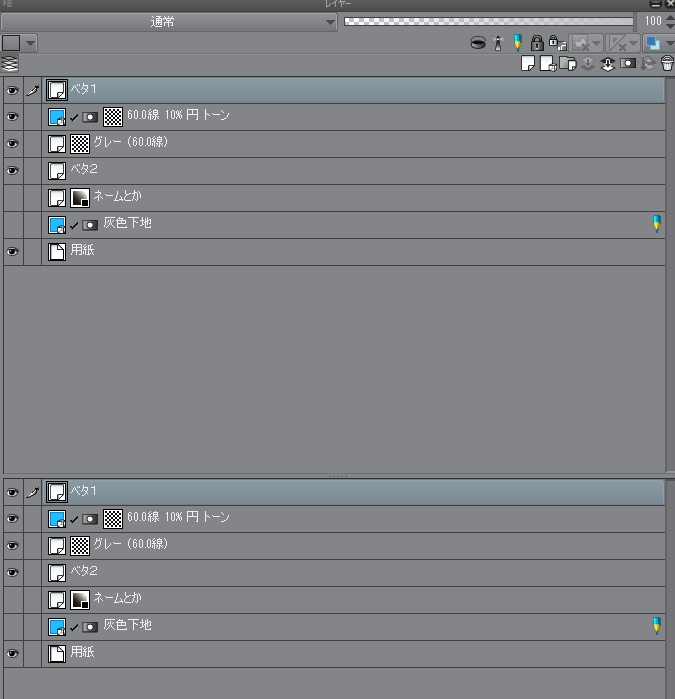Adjust the layer opacity slider
The height and width of the screenshot is (699, 675).
[489, 21]
